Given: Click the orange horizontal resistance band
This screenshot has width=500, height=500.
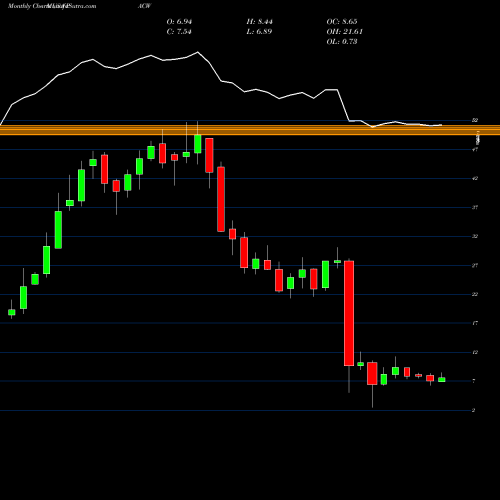Looking at the screenshot, I should [250, 130].
